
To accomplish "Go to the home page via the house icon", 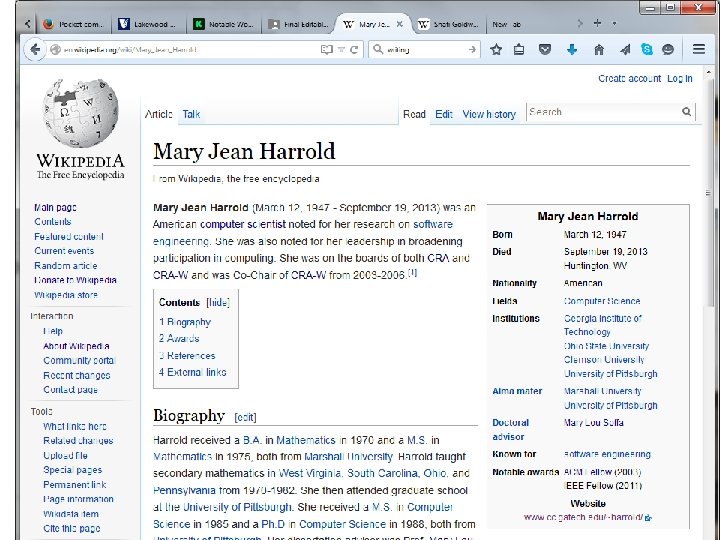I will 599,49.
